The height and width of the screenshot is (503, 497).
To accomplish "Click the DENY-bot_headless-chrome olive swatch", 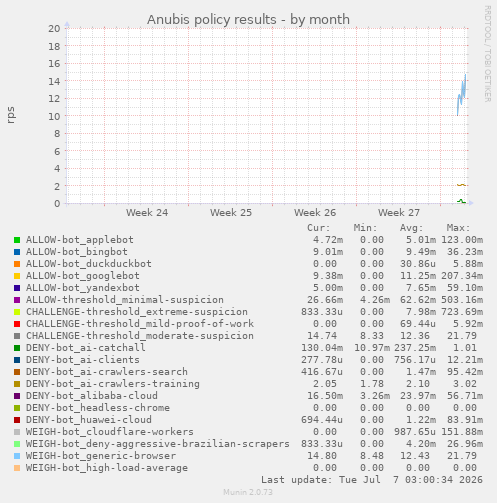I will 17,408.
